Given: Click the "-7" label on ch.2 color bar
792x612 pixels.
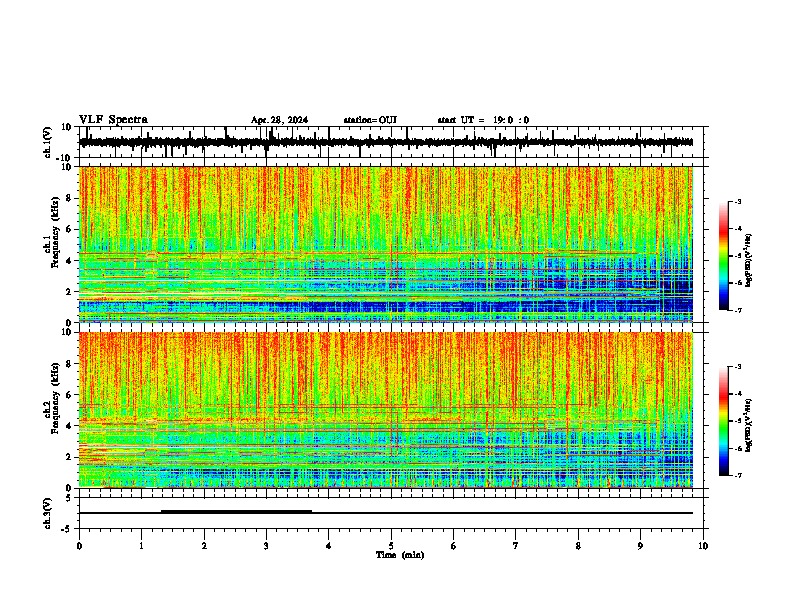Looking at the screenshot, I should pyautogui.click(x=738, y=475).
